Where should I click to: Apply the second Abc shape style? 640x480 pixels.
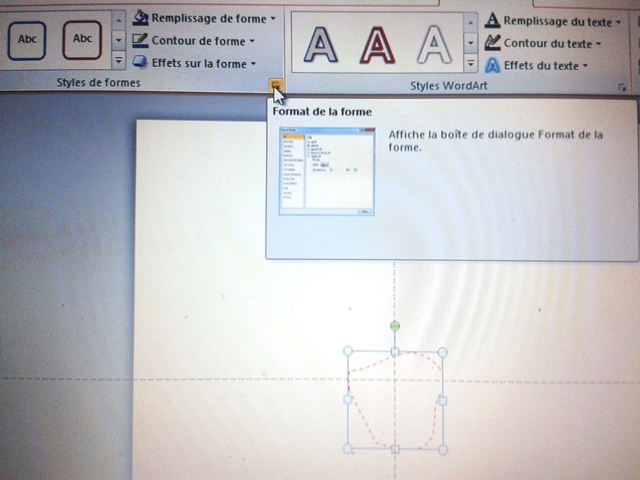83,39
